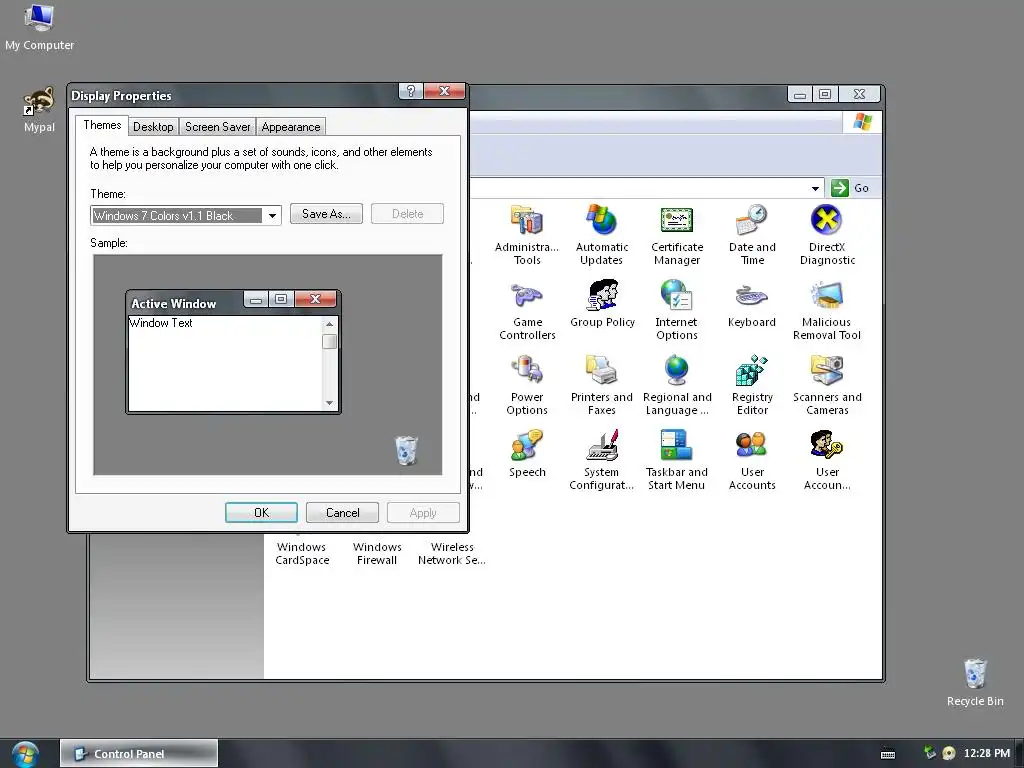Launch Registry Editor icon
Screen dimensions: 1024x768
[x=752, y=385]
